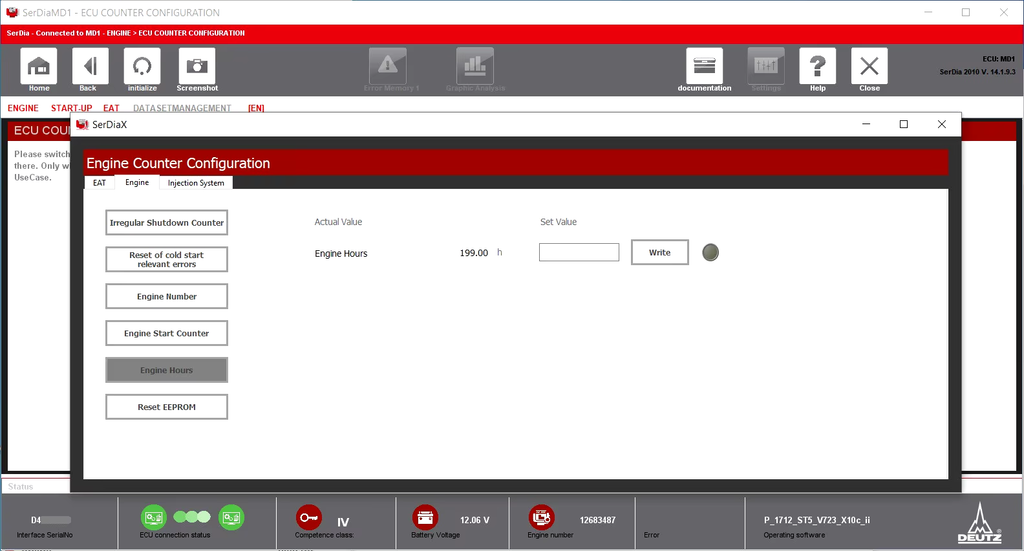Screen dimensions: 1024x551
Task: Click the competence class key icon
Action: (308, 517)
